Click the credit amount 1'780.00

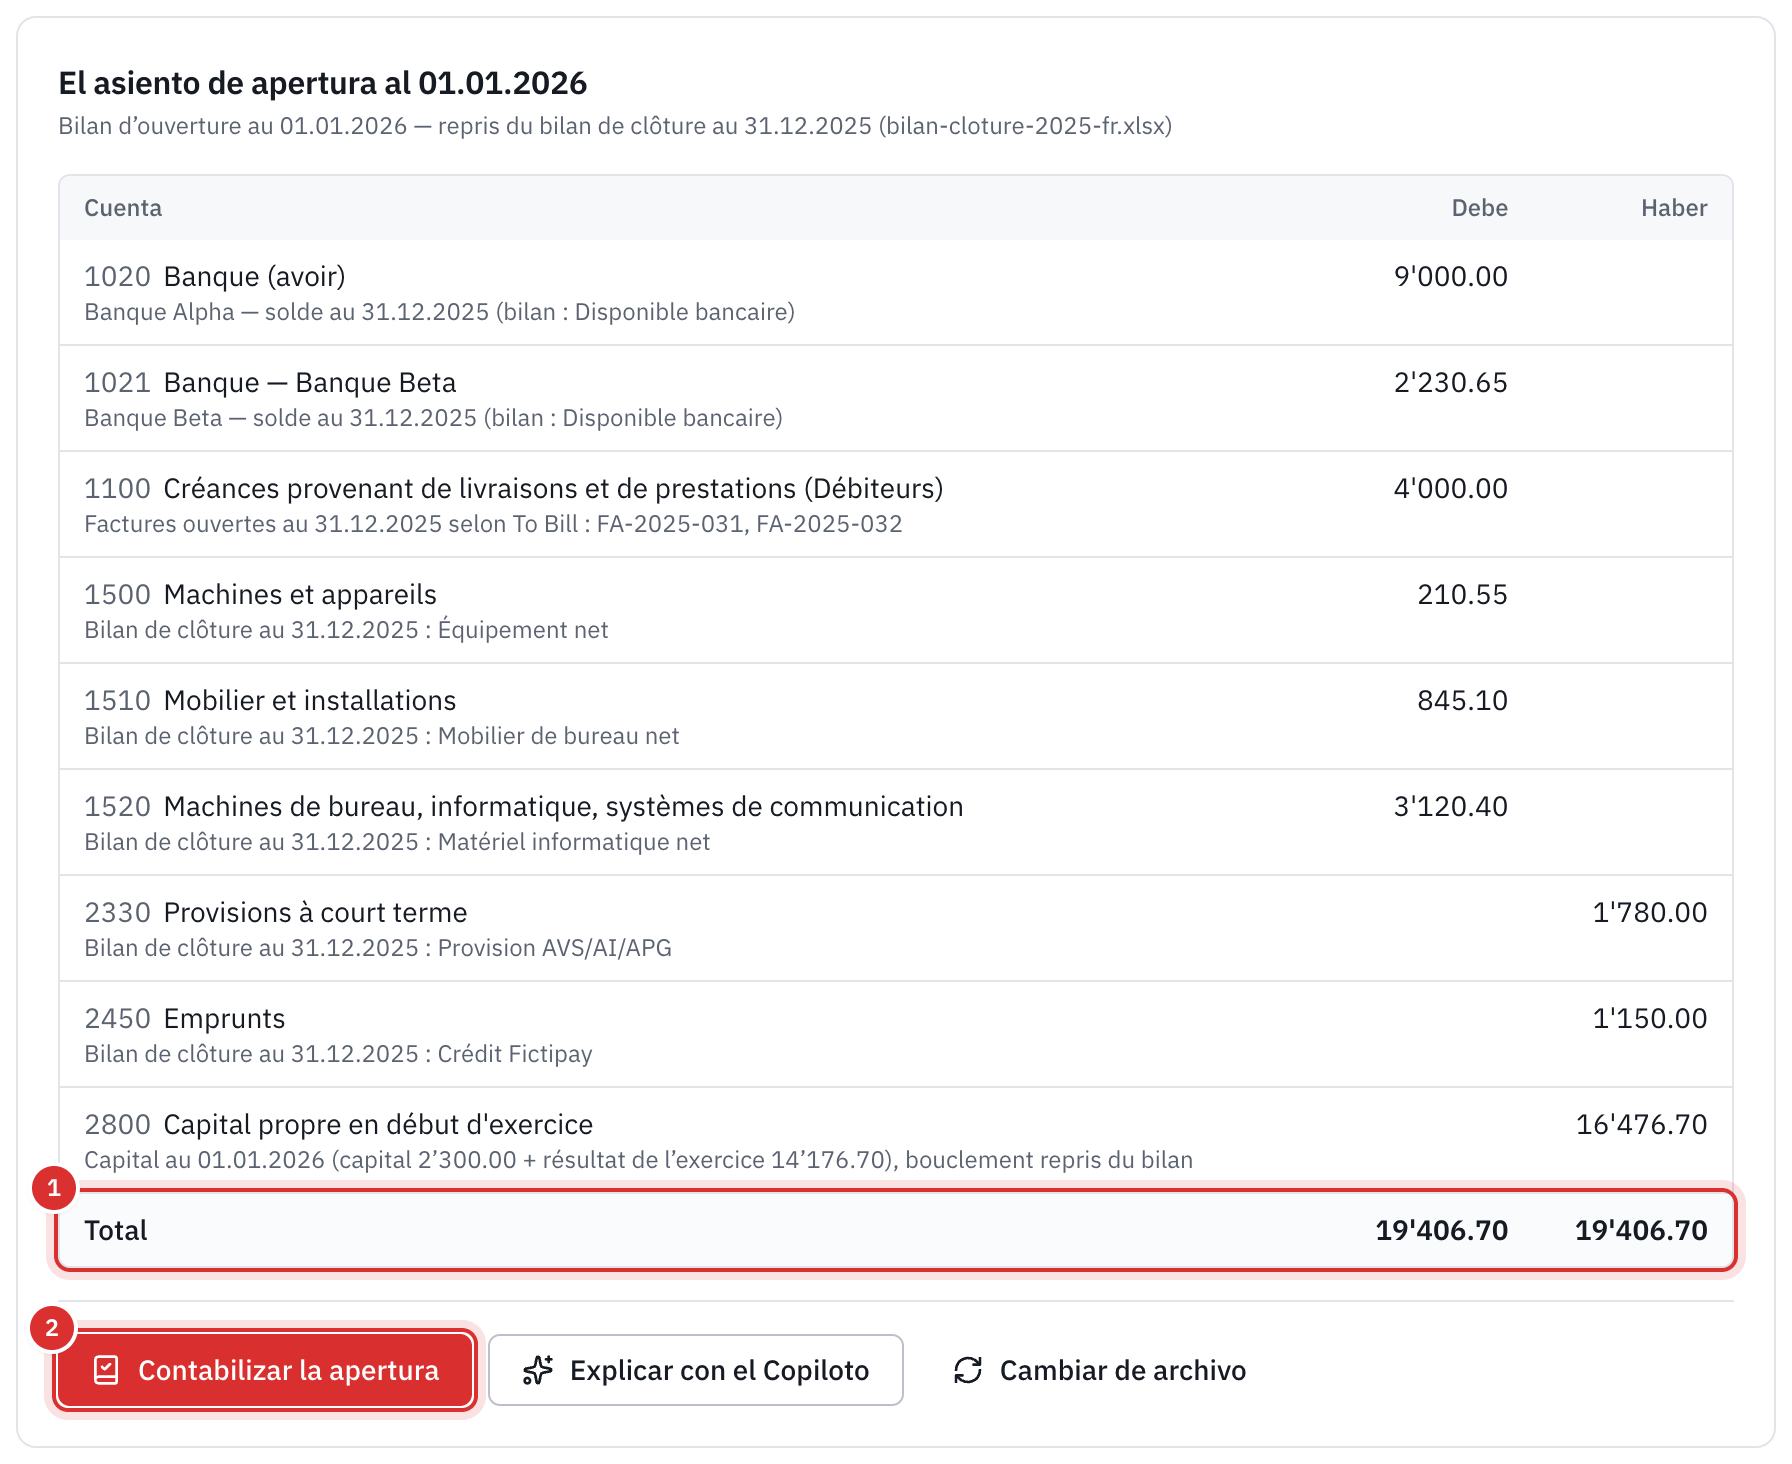pos(1650,912)
